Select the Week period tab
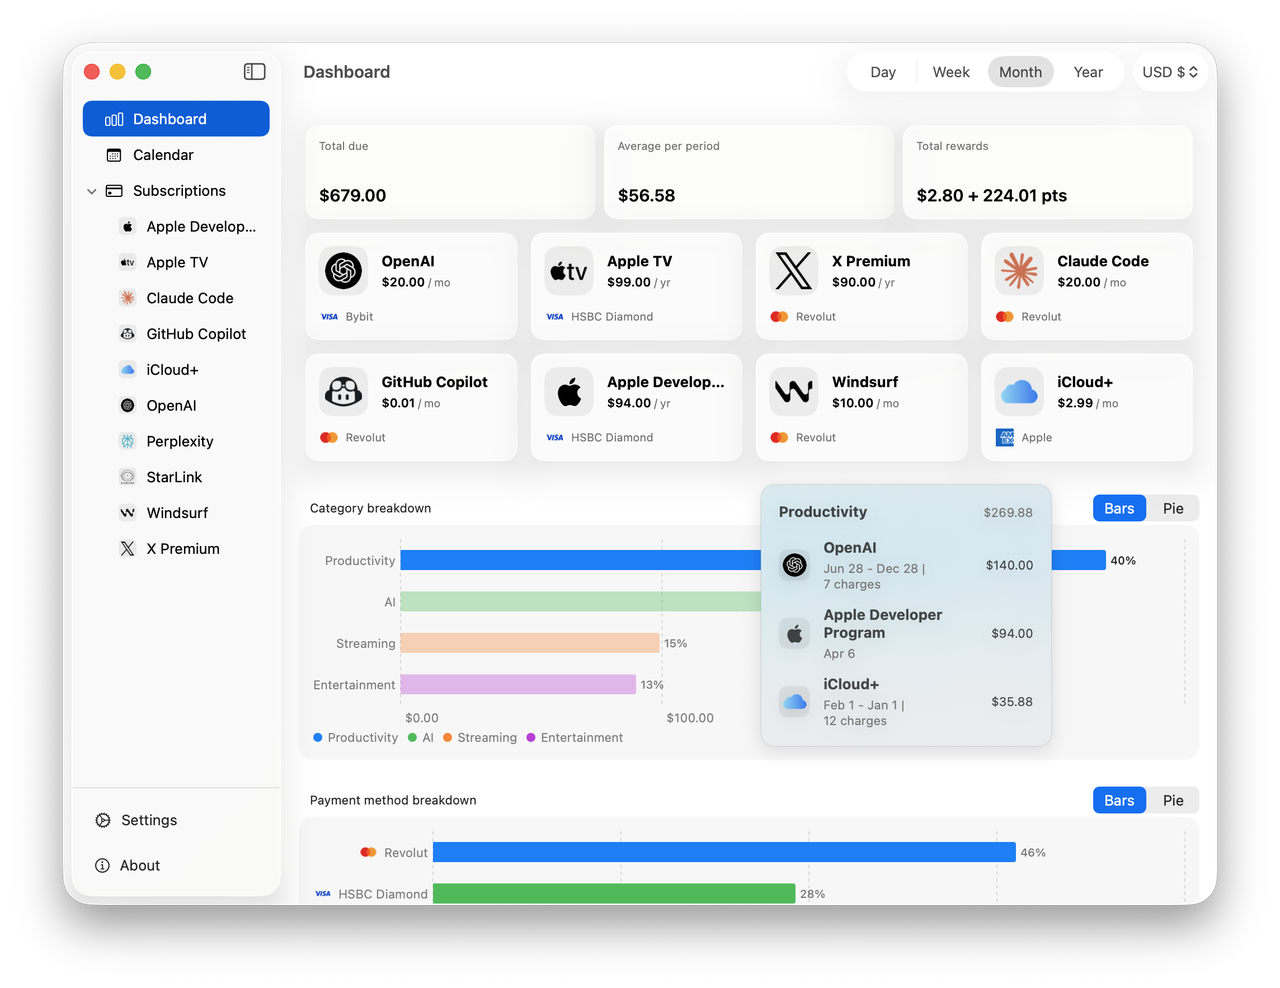This screenshot has width=1280, height=988. pos(950,72)
